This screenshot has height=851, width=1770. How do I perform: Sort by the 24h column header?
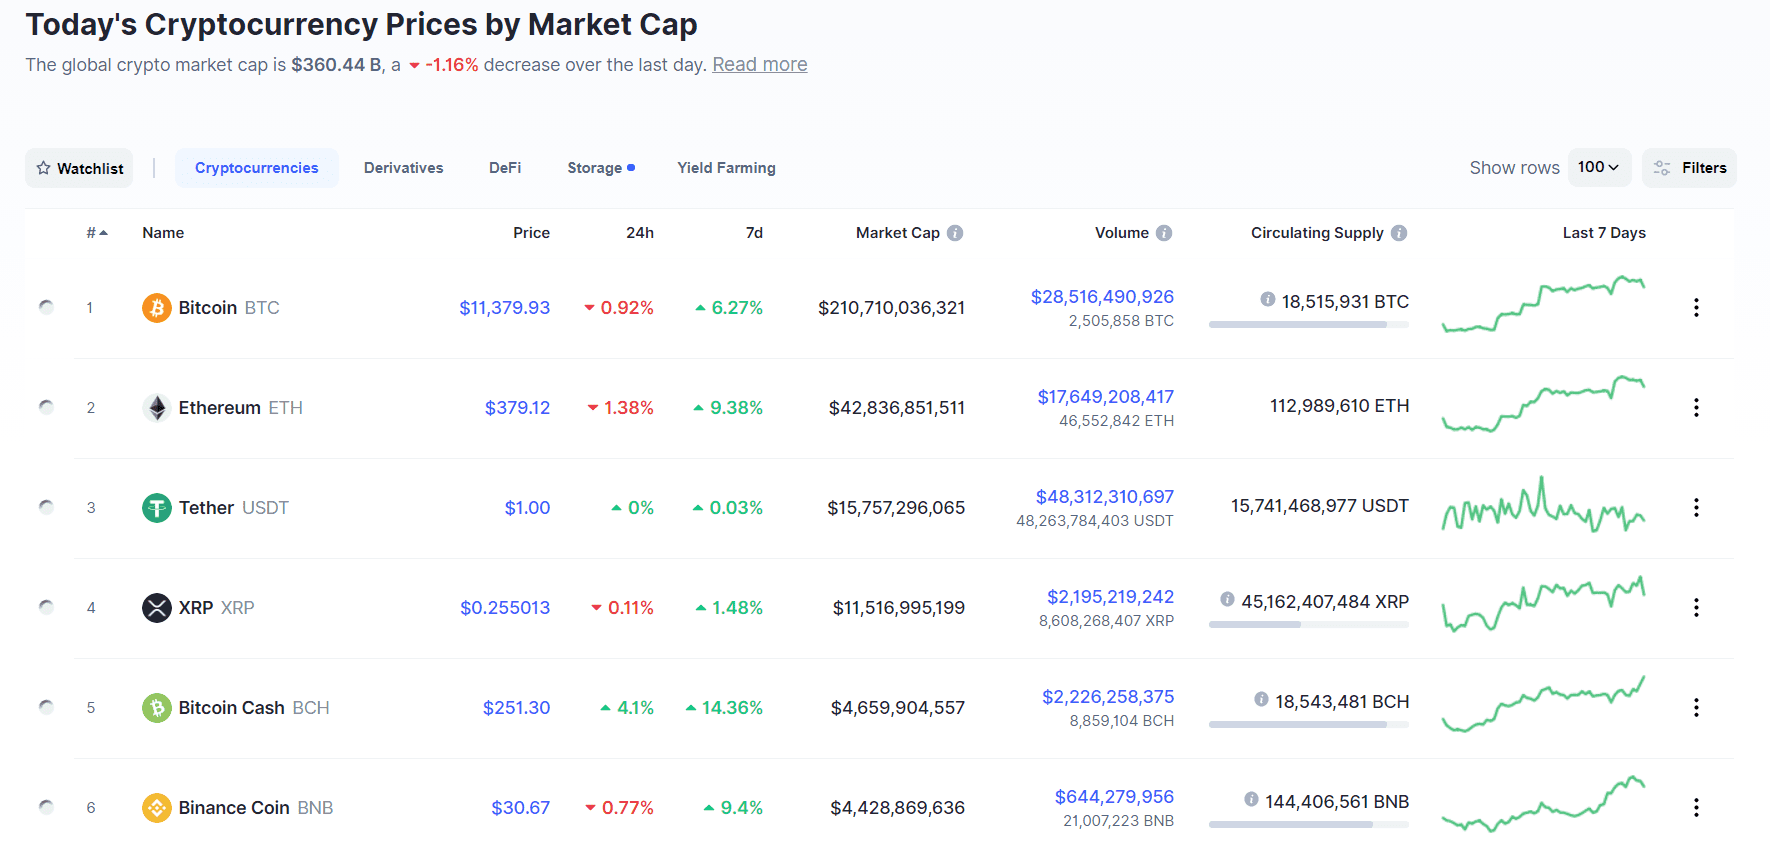pos(640,233)
